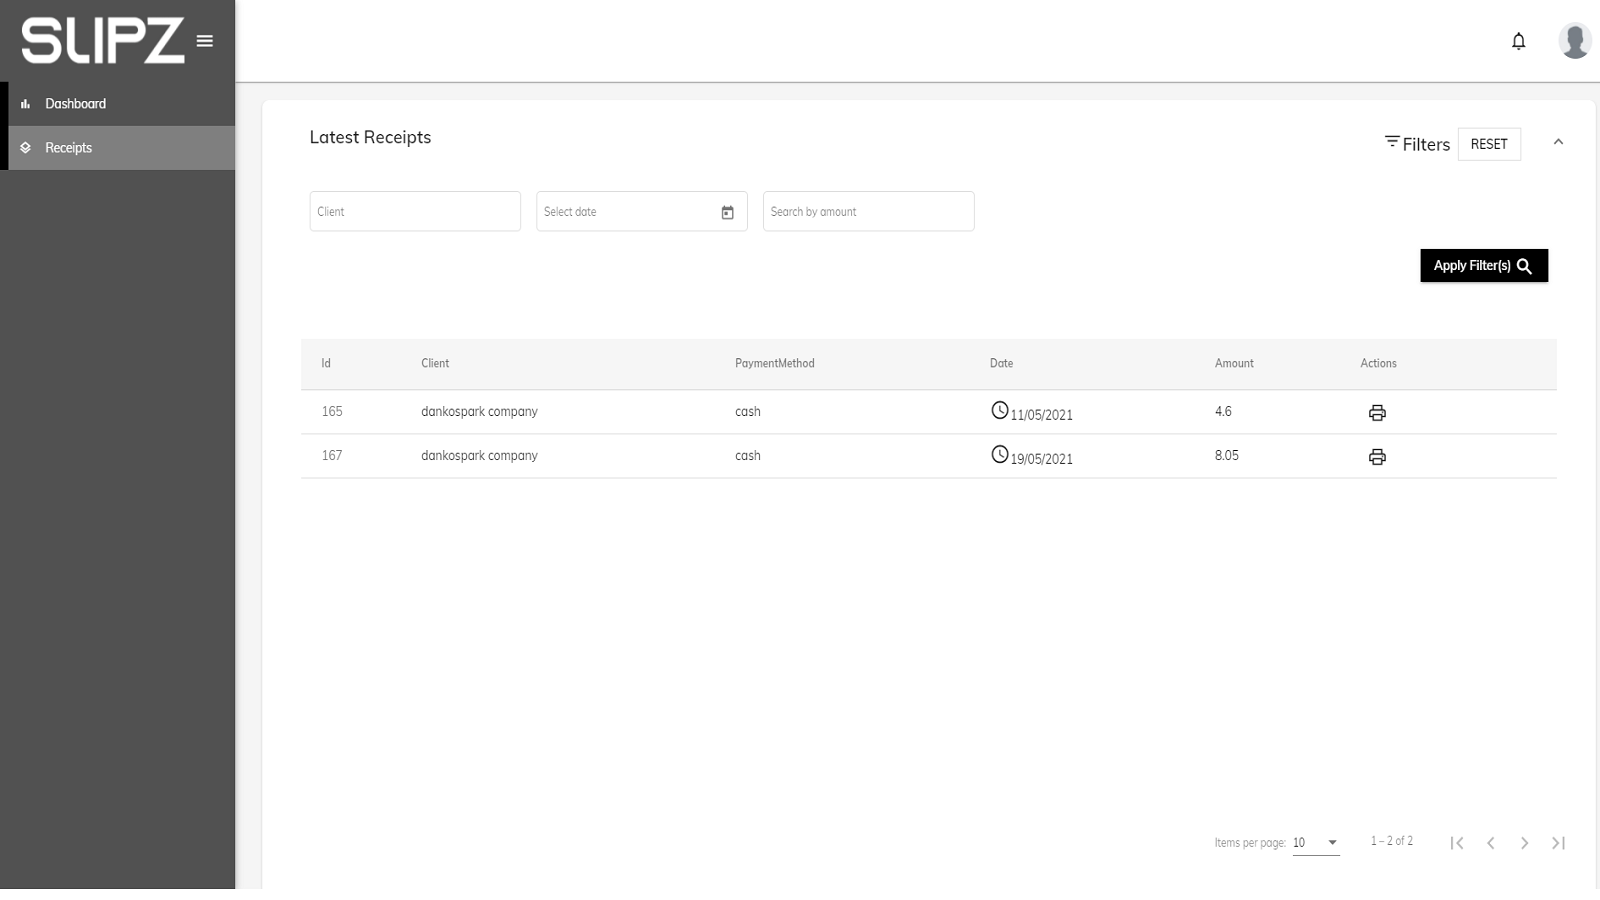
Task: Go to the first page
Action: click(1457, 843)
